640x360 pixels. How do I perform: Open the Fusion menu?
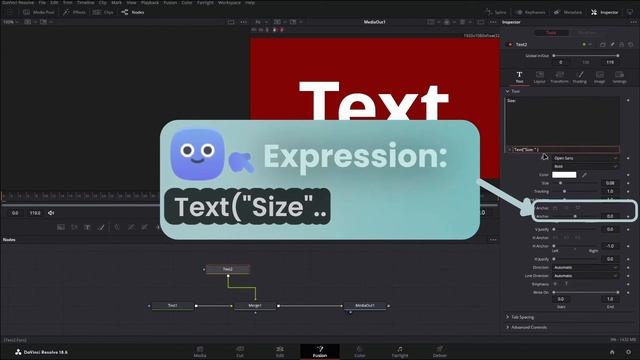point(170,2)
